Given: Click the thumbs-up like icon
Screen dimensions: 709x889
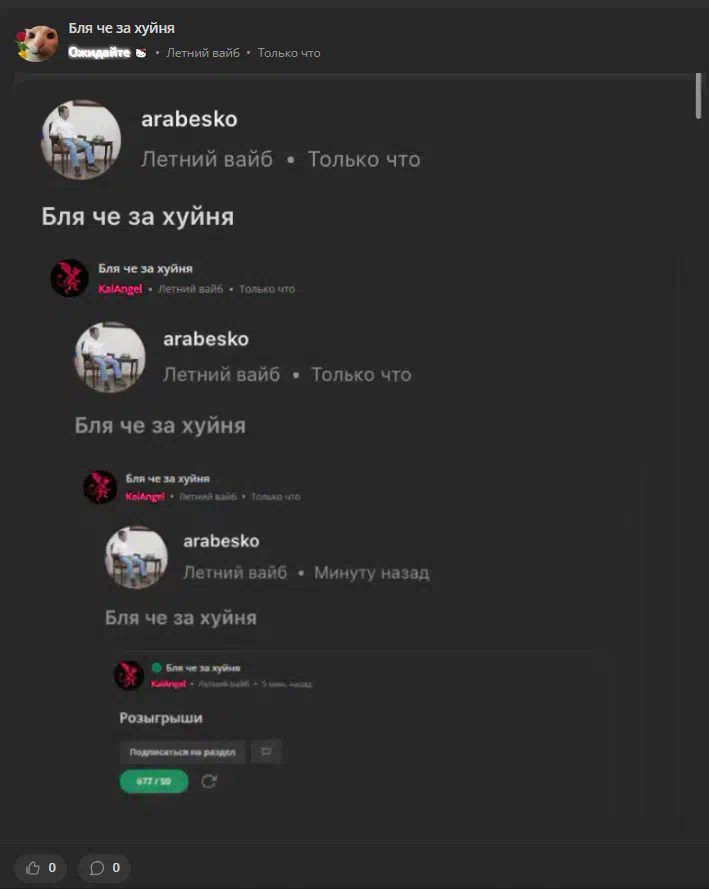Looking at the screenshot, I should click(x=33, y=867).
